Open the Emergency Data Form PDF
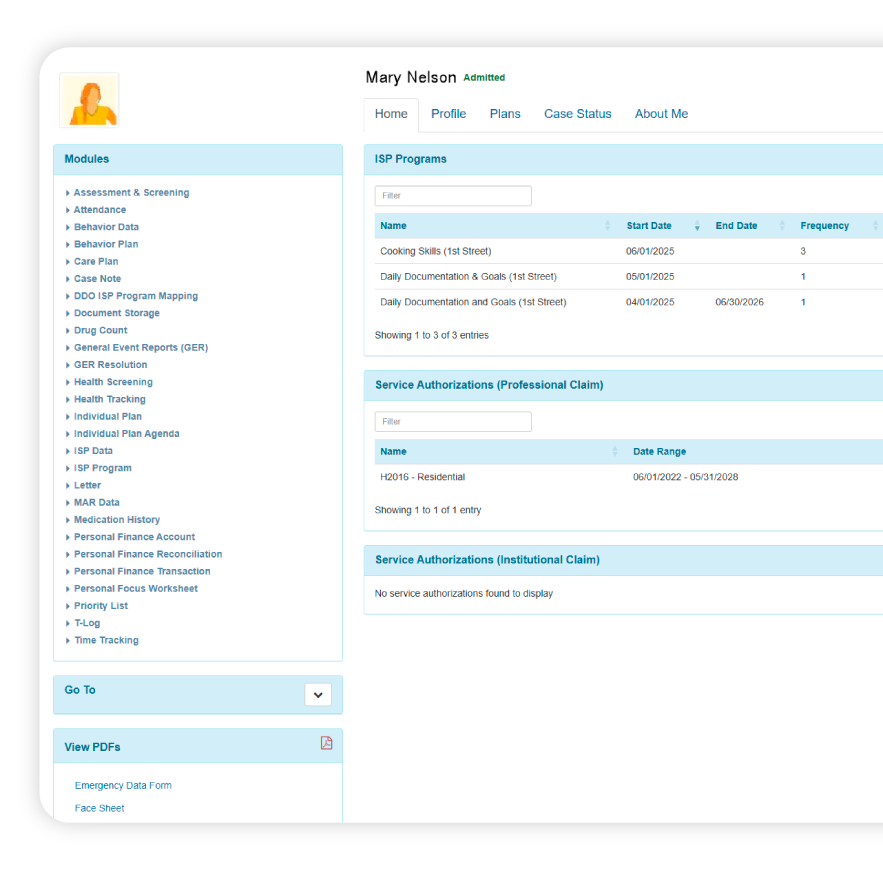Screen dimensions: 883x870 point(123,785)
